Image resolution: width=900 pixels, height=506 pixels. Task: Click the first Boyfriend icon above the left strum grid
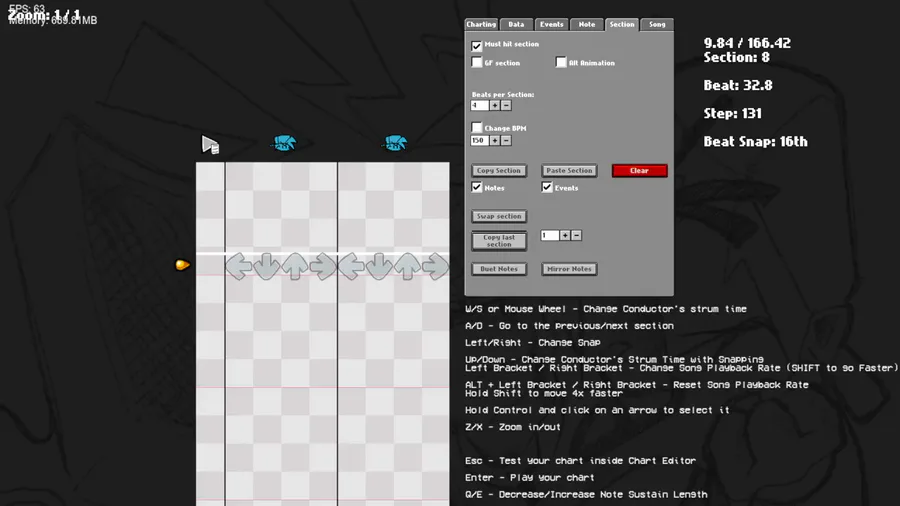(x=284, y=143)
